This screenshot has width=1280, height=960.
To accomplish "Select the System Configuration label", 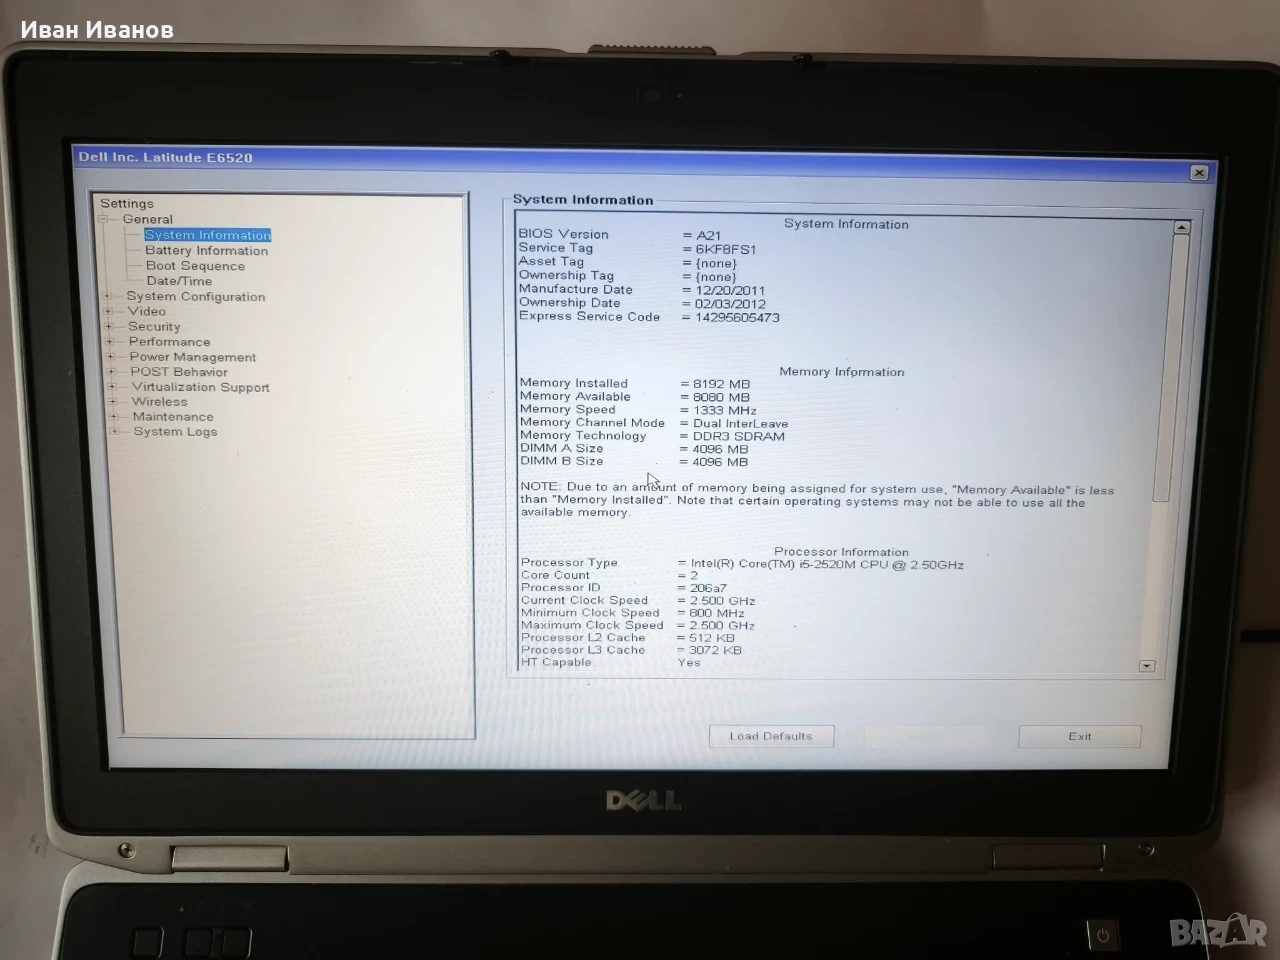I will pos(196,297).
